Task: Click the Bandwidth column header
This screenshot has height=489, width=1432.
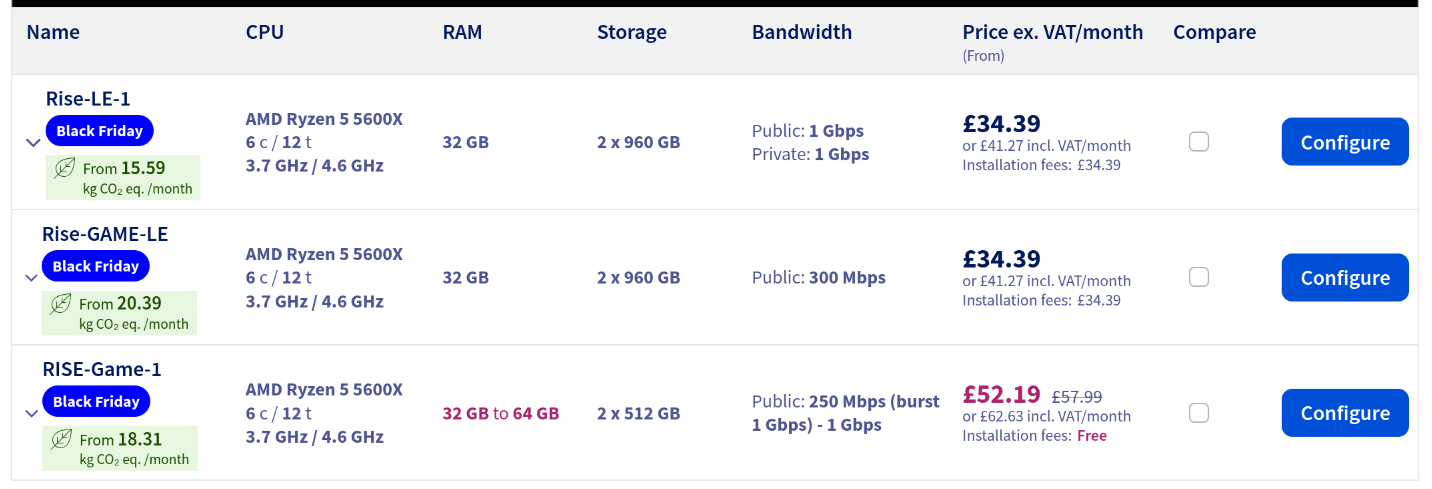Action: (801, 32)
